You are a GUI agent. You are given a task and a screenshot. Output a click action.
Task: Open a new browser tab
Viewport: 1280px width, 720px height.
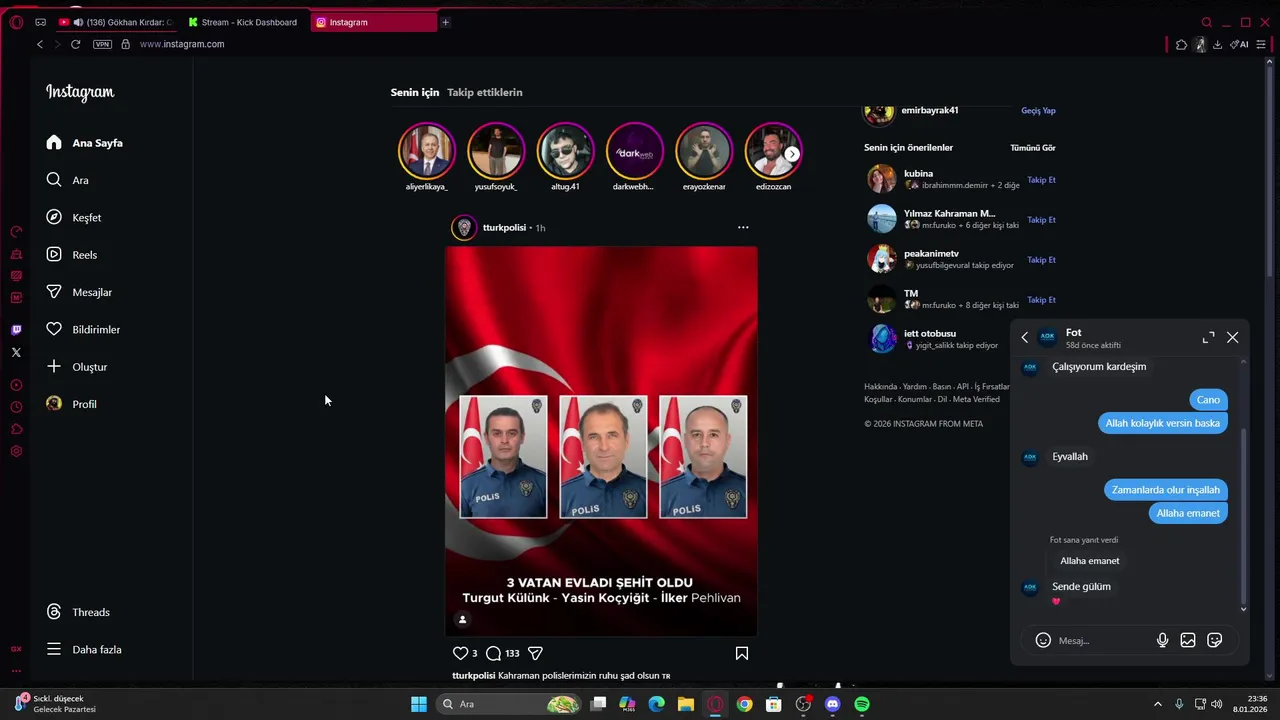coord(445,22)
